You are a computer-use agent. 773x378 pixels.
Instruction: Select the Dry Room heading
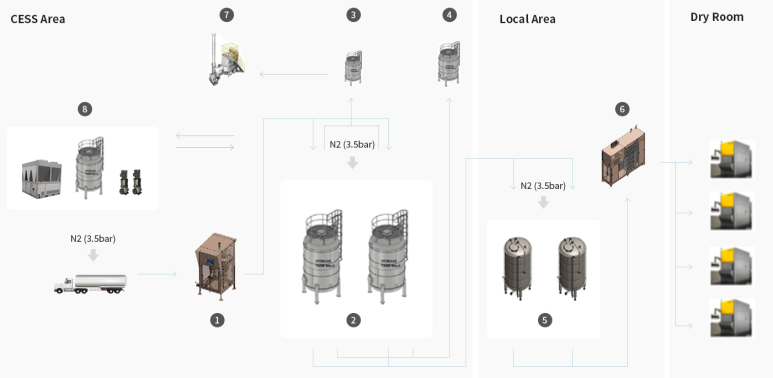click(717, 17)
